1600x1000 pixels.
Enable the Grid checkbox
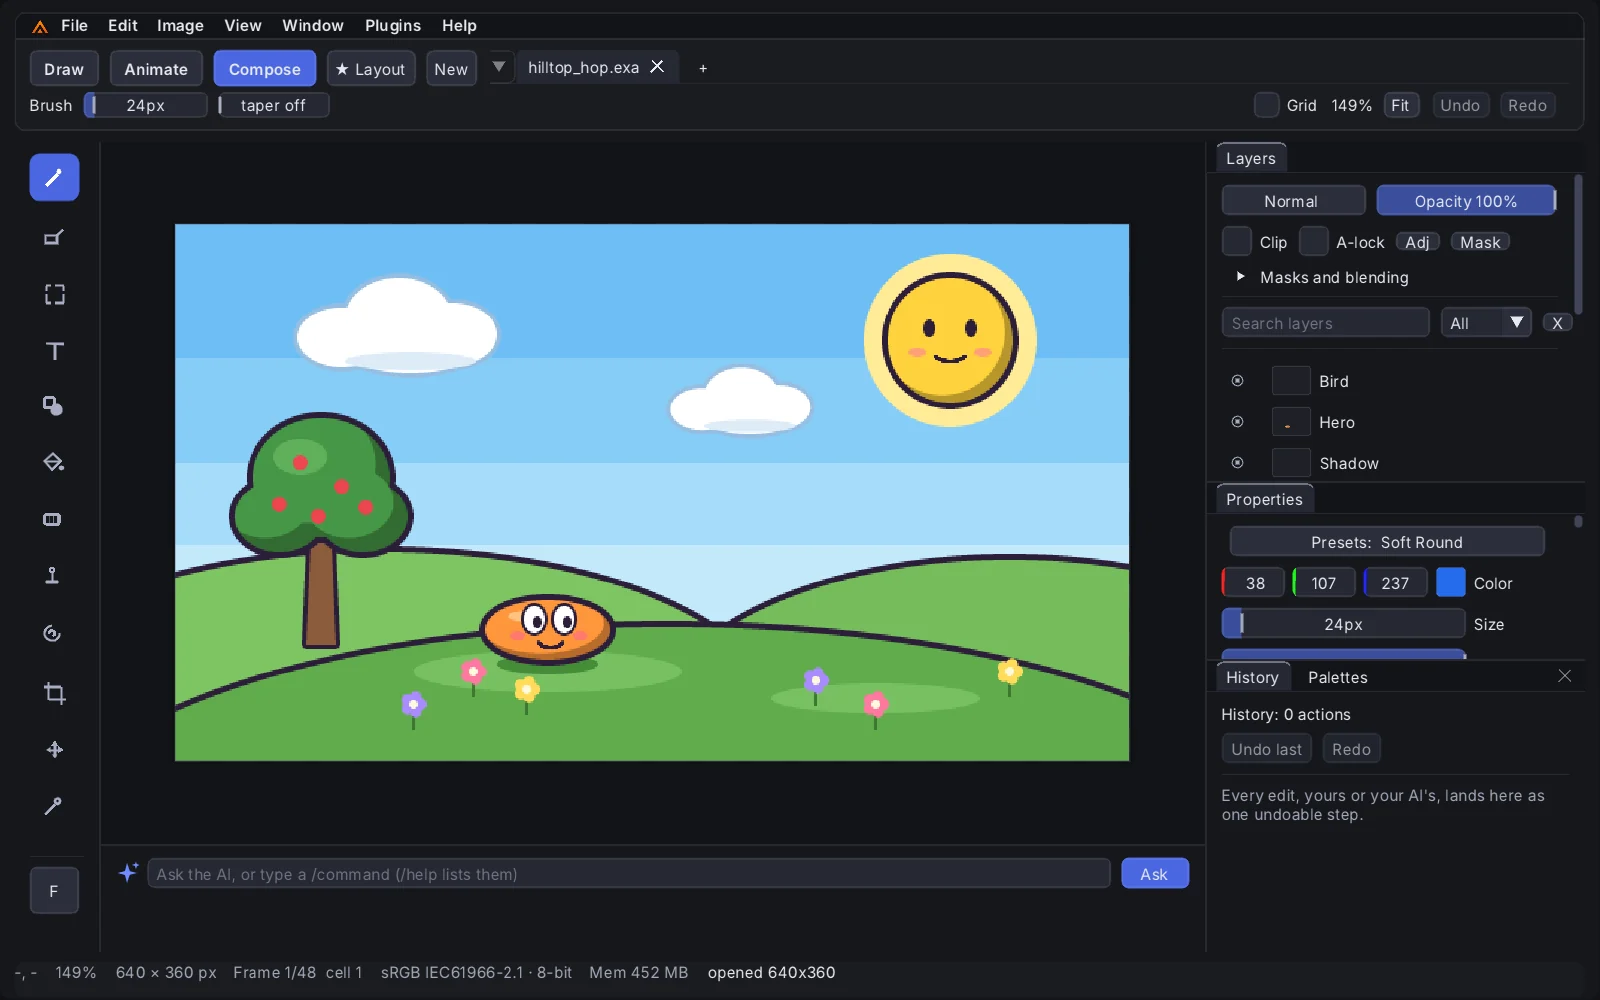pos(1267,105)
